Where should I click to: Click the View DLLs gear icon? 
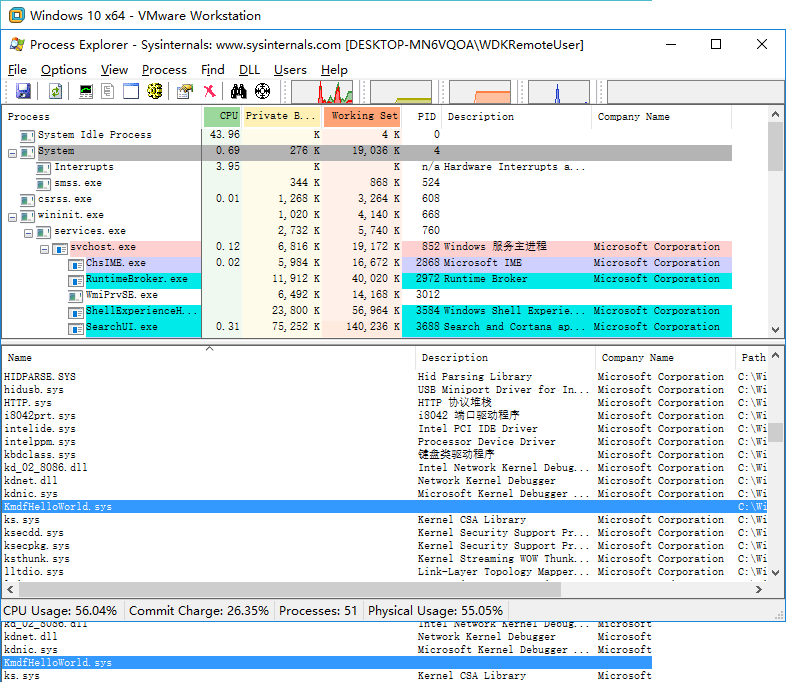[154, 91]
